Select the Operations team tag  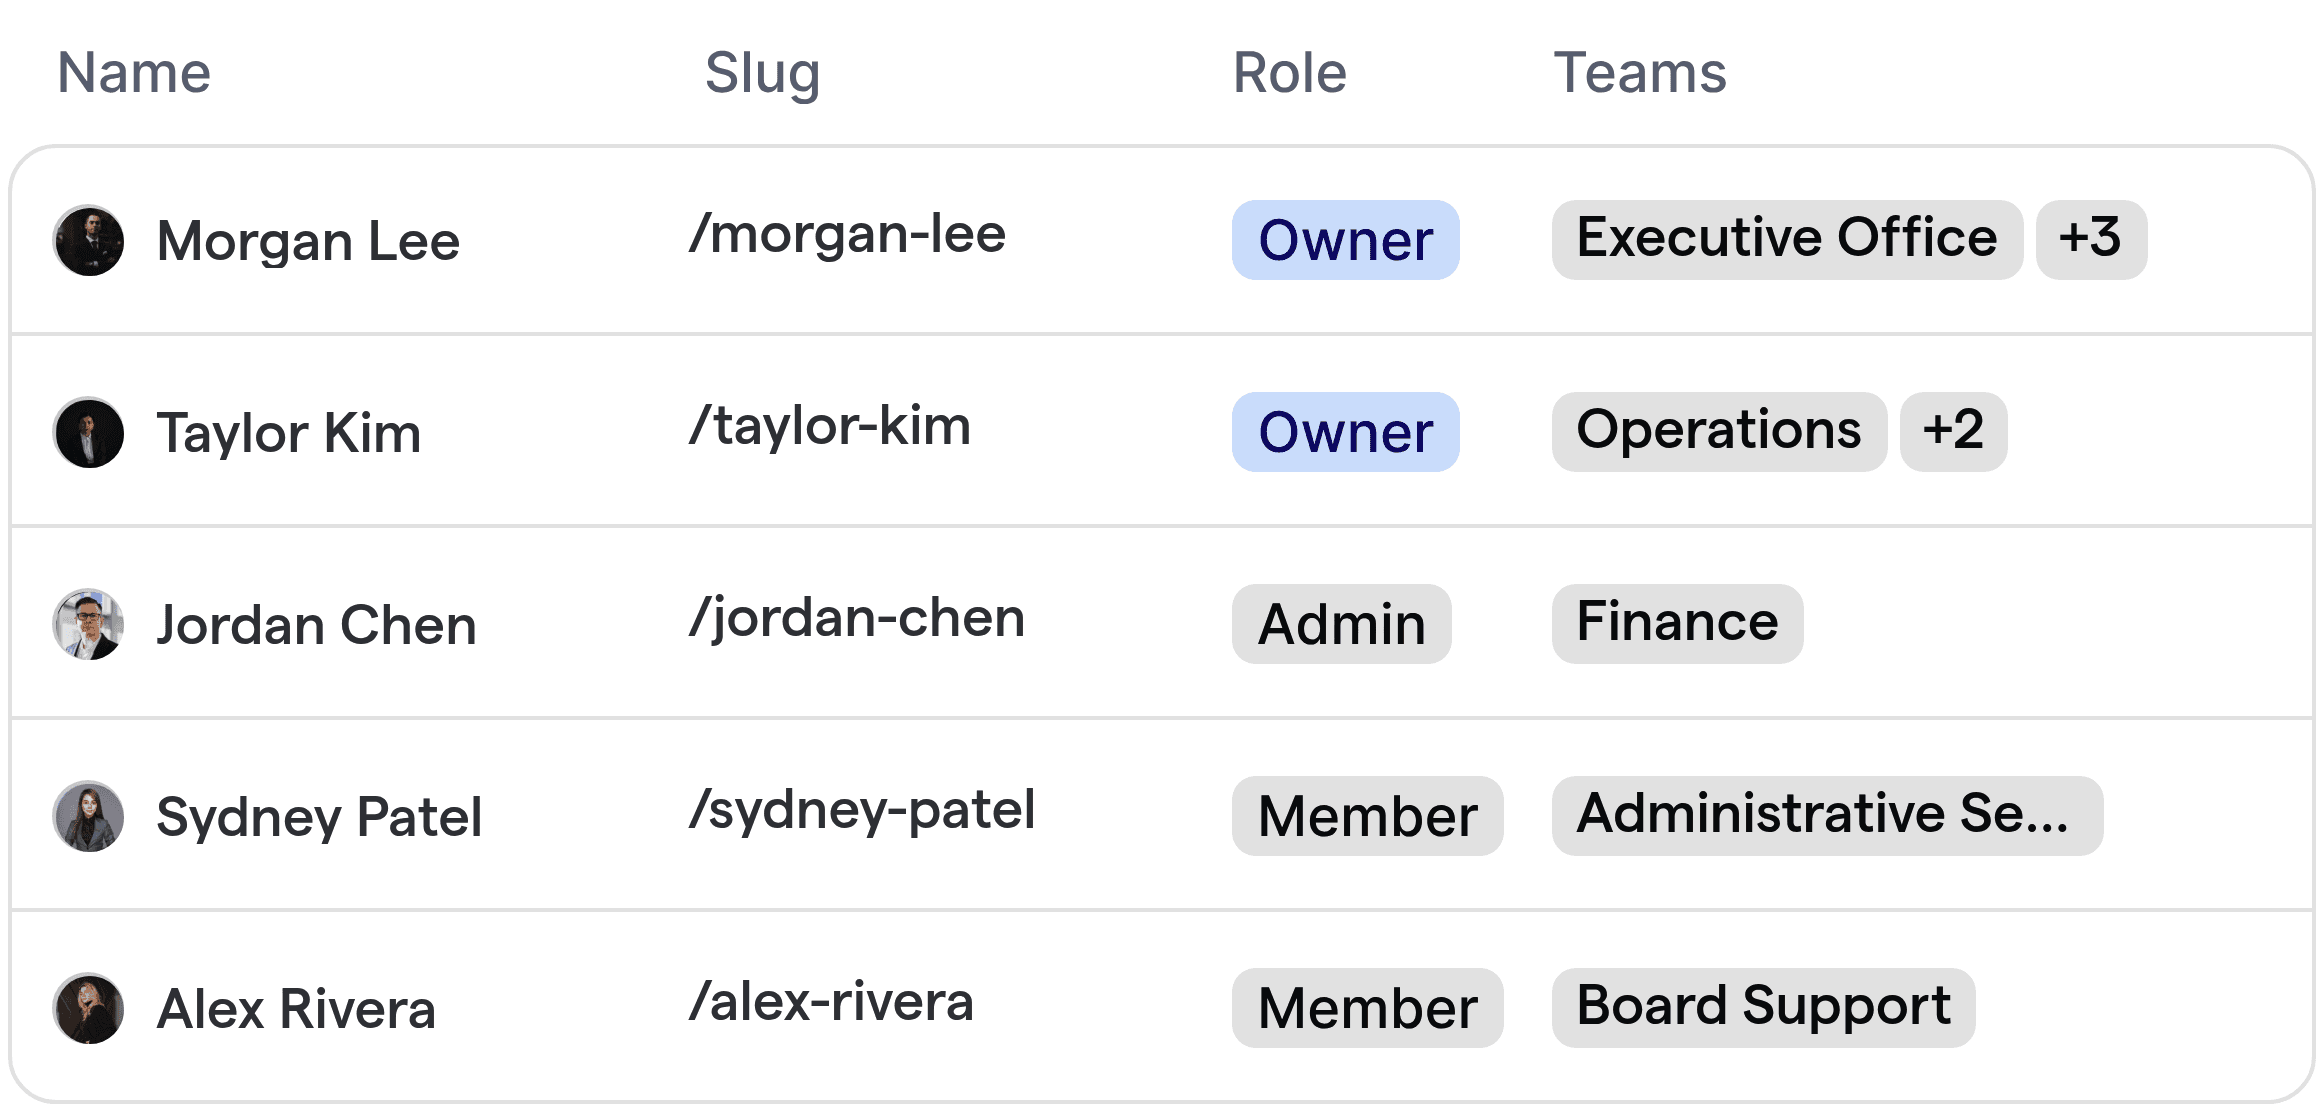click(x=1718, y=430)
